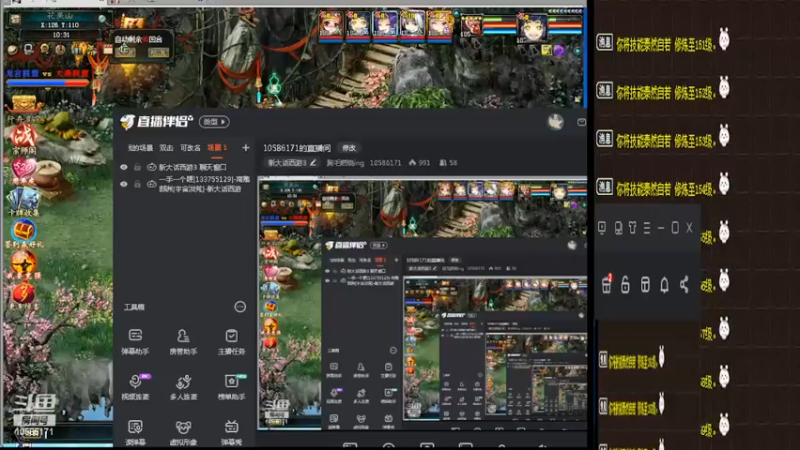Click the 修改 button beside room title
Screen dimensions: 800x450
pos(349,148)
